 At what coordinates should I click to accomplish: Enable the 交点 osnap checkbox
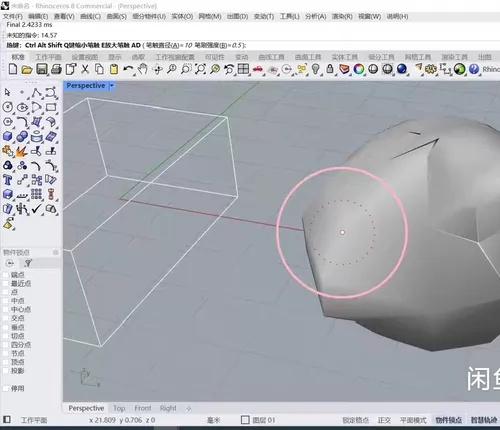pyautogui.click(x=6, y=318)
